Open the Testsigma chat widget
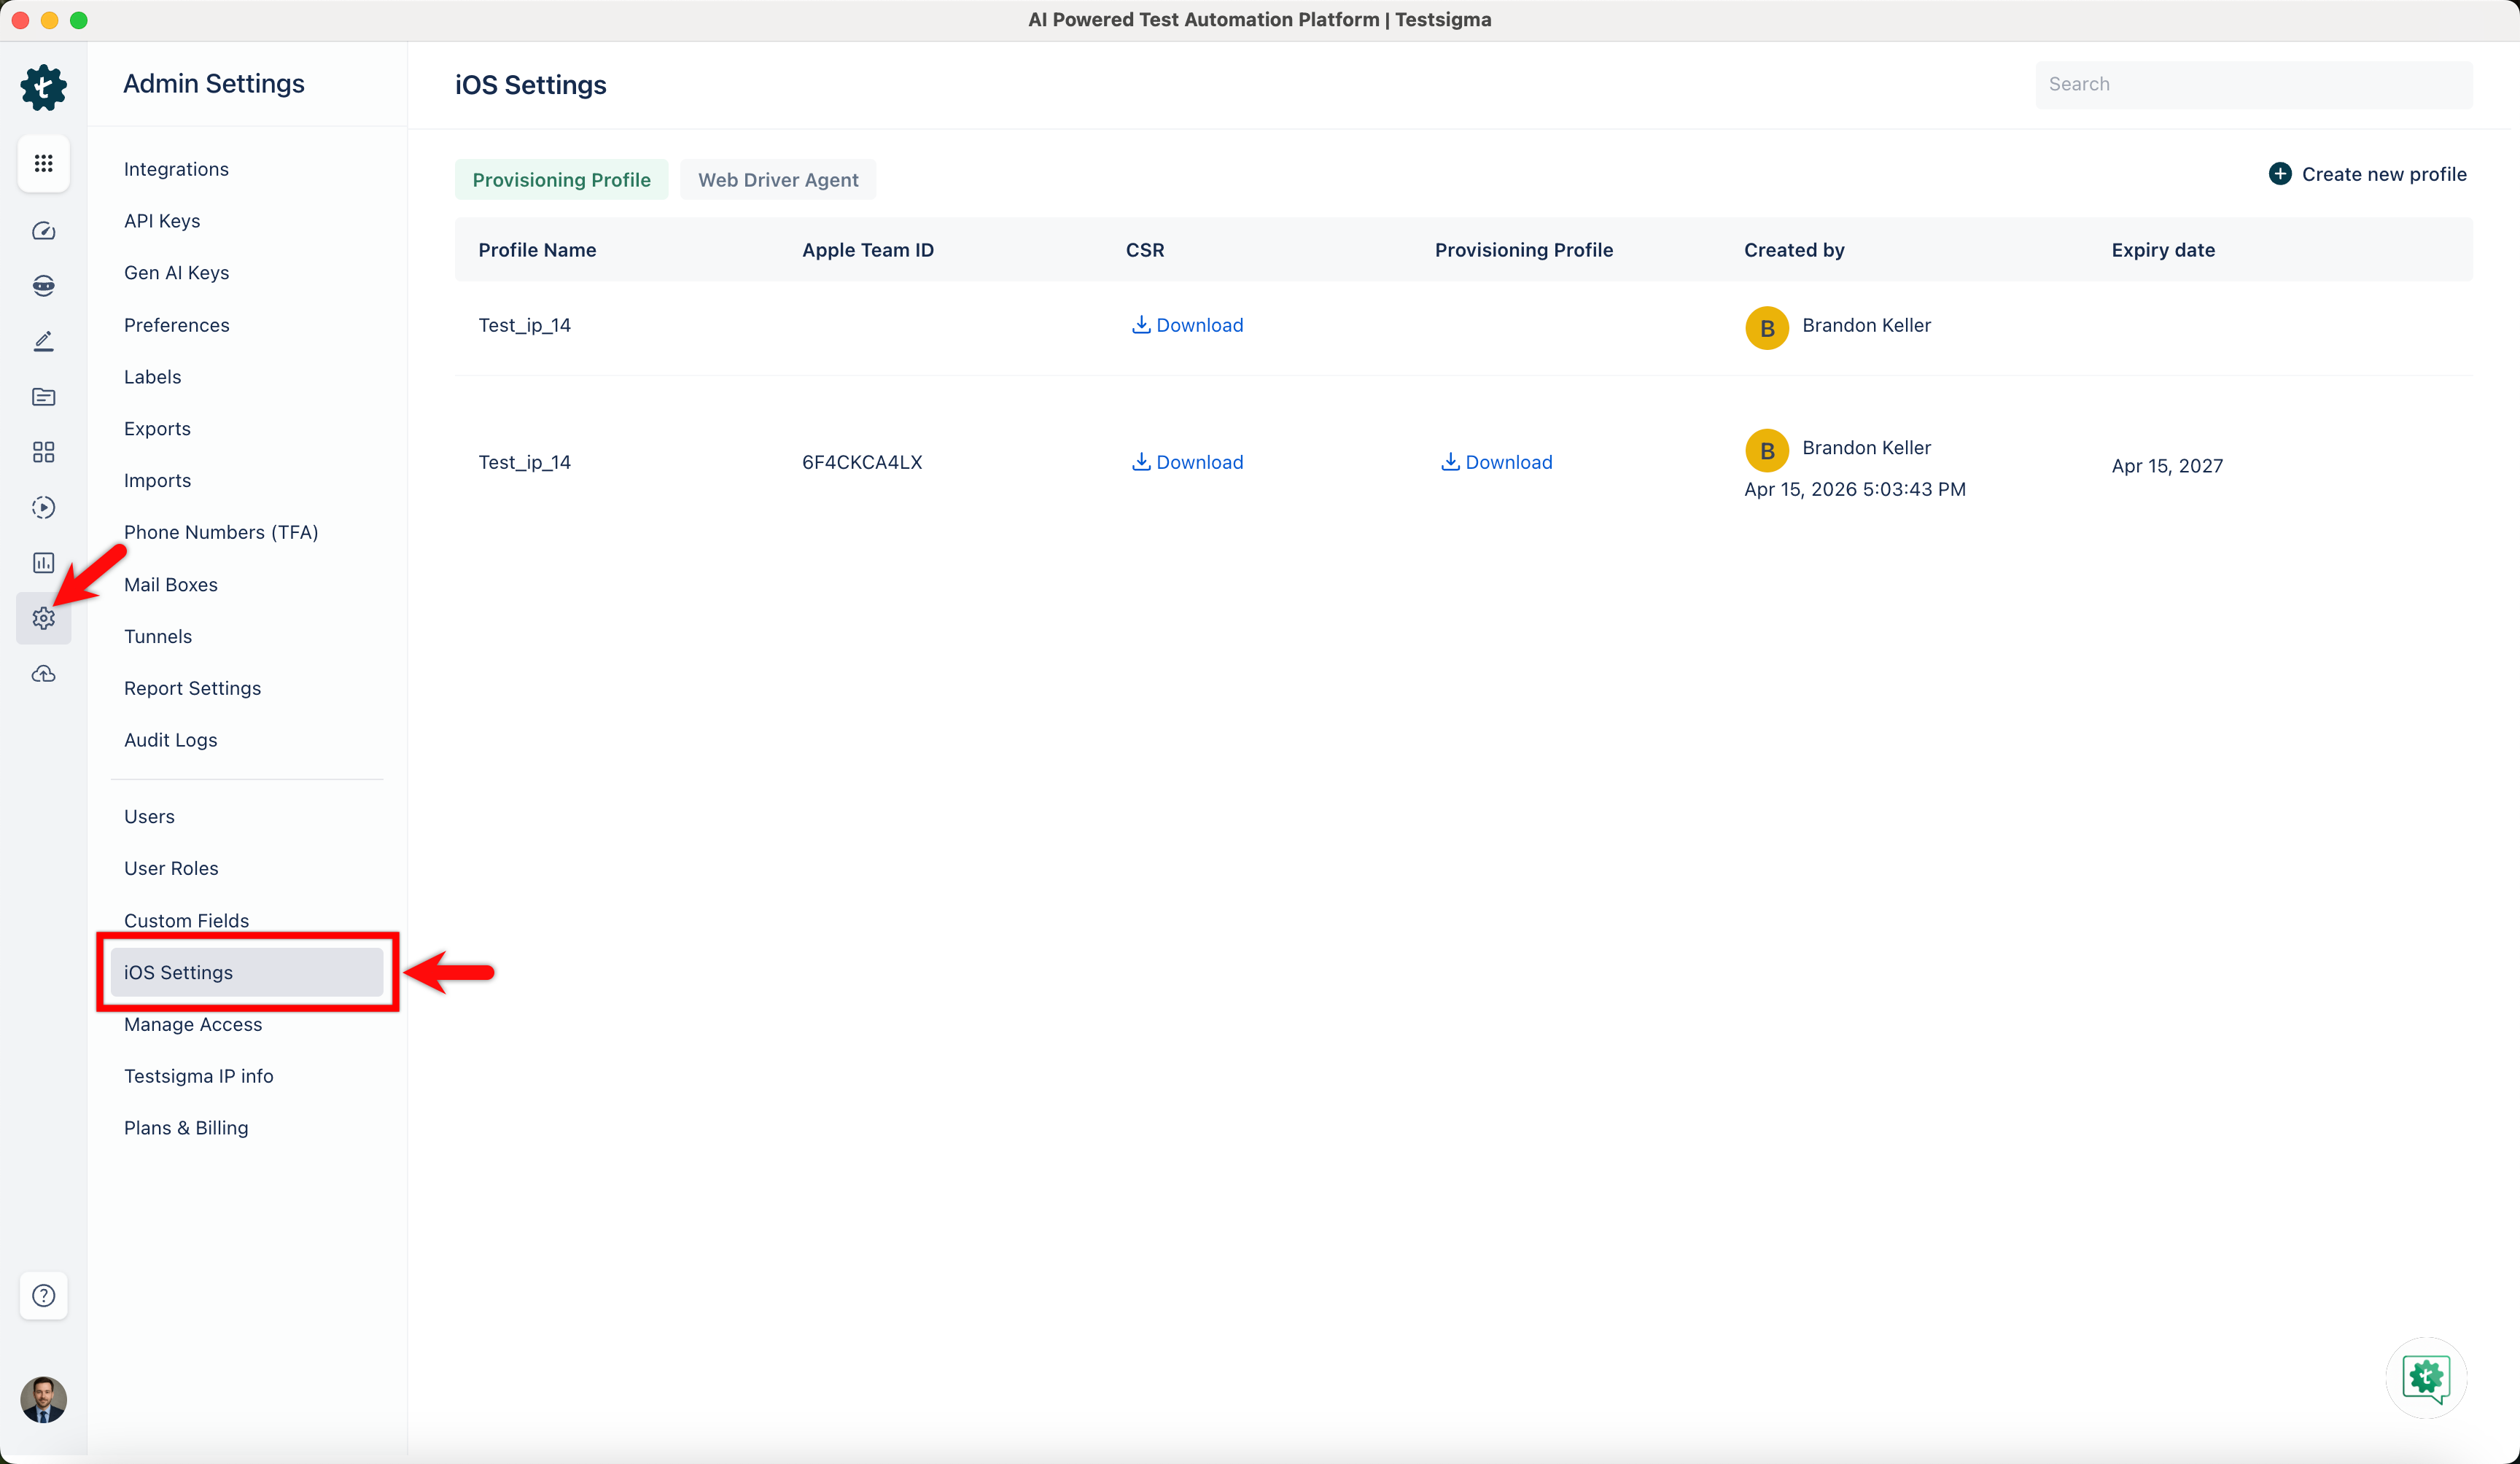The height and width of the screenshot is (1464, 2520). (2426, 1378)
